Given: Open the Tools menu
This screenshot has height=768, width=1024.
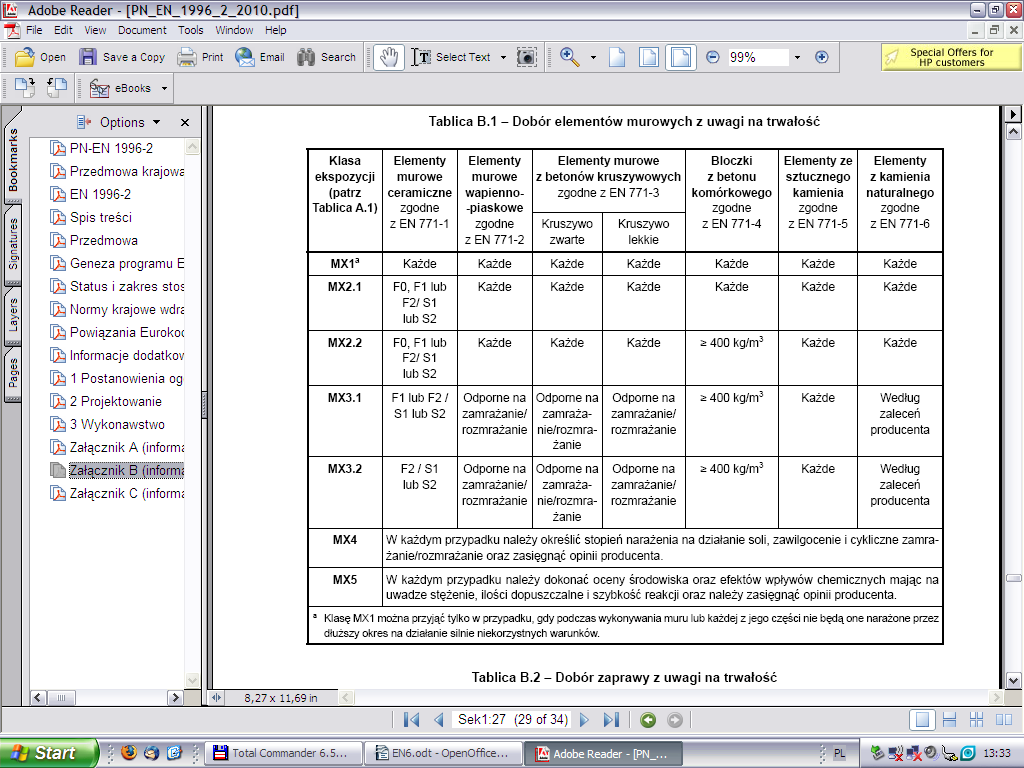Looking at the screenshot, I should click(x=191, y=30).
